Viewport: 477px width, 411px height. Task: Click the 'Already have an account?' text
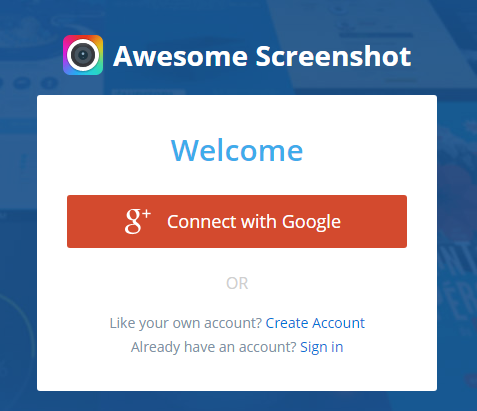click(213, 347)
